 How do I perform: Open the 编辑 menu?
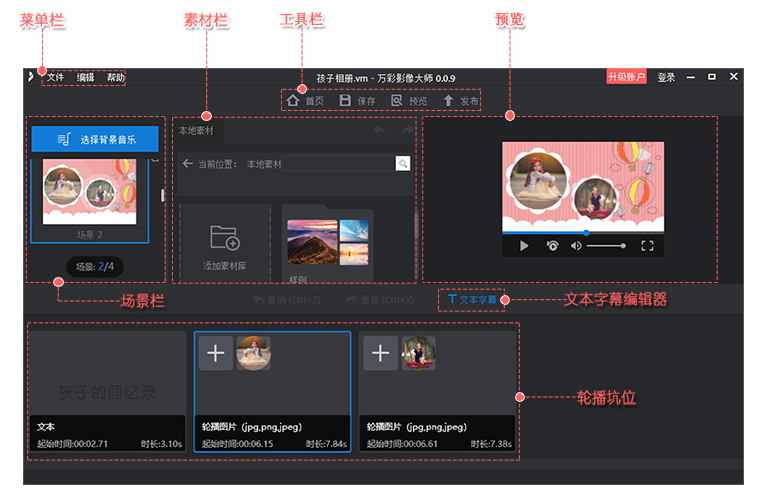(86, 77)
